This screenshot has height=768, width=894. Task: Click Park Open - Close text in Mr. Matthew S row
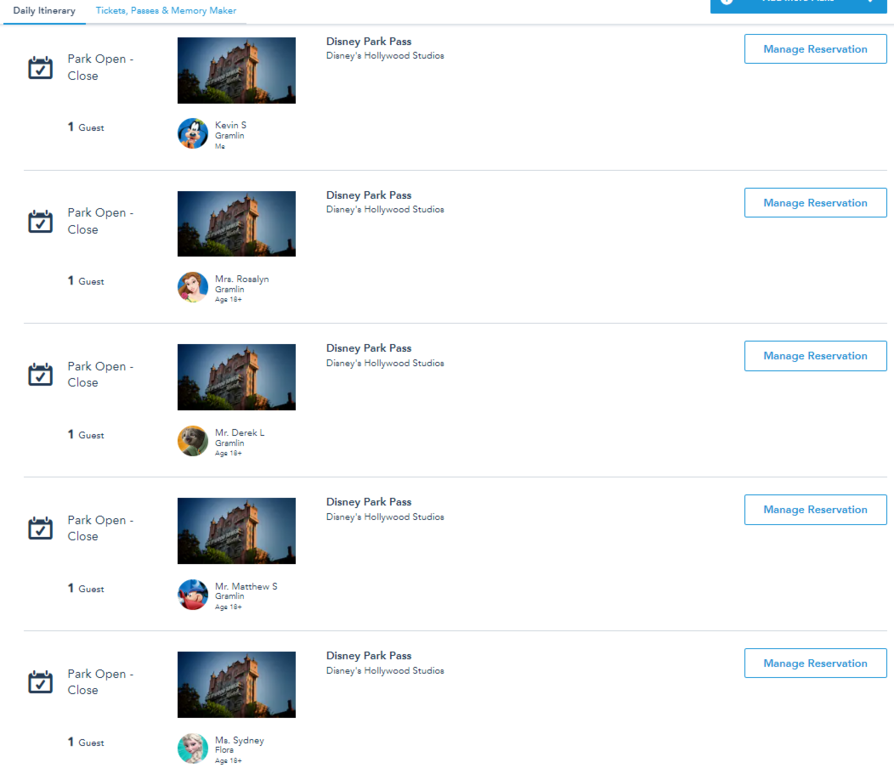(x=100, y=528)
